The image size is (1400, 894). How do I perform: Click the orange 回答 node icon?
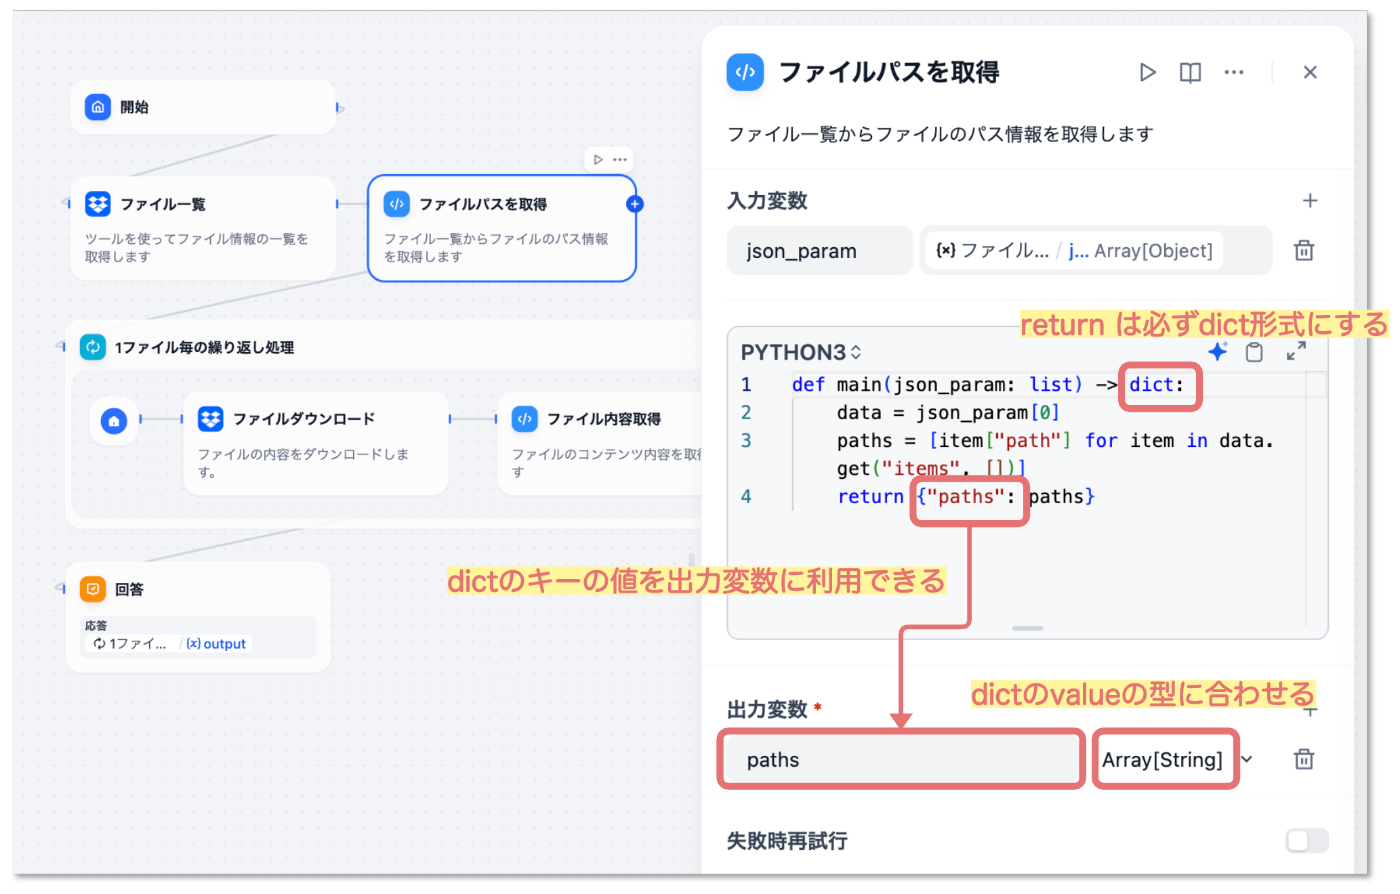click(93, 589)
